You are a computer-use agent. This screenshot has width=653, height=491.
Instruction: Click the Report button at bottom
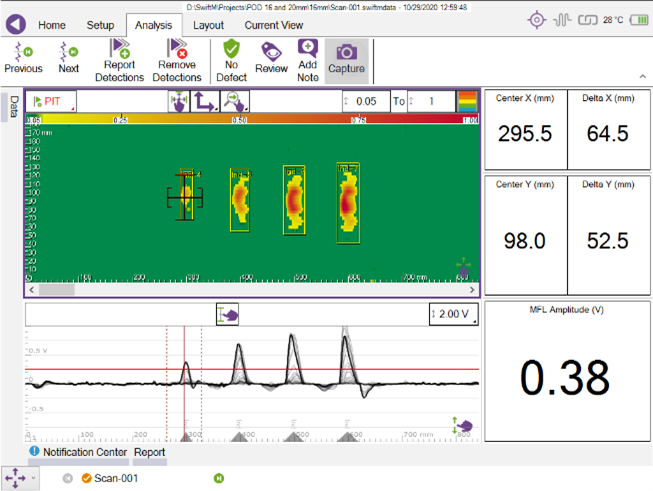pyautogui.click(x=150, y=452)
